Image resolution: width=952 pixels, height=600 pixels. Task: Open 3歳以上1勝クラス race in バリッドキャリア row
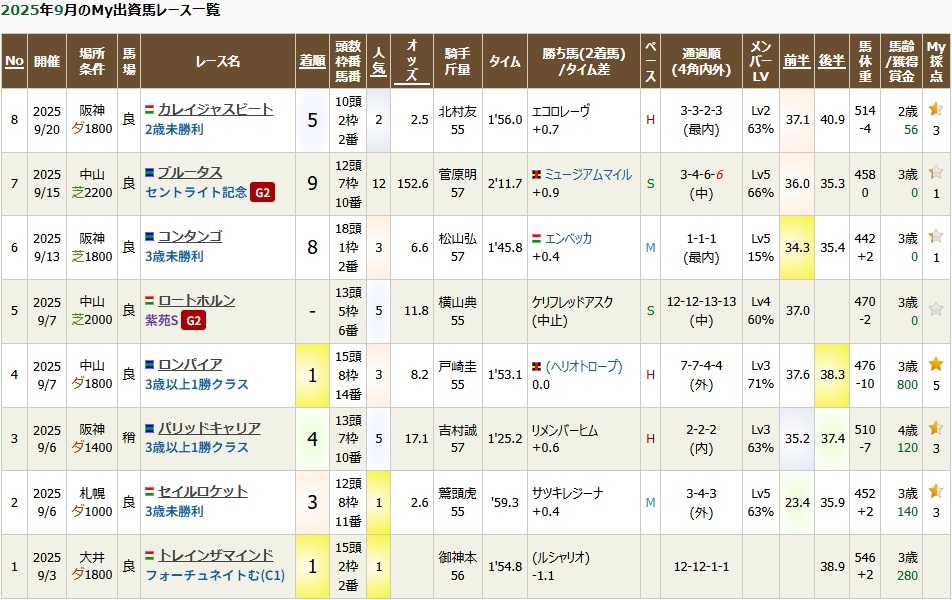[x=197, y=448]
